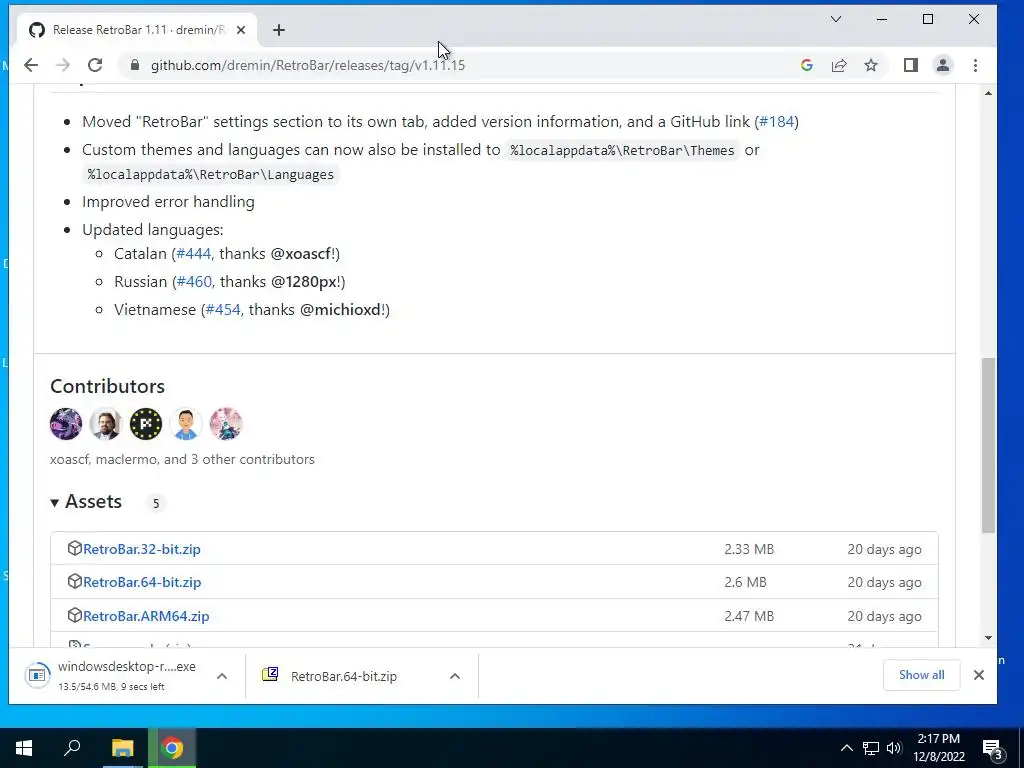View site security lock info
The width and height of the screenshot is (1024, 768).
(x=135, y=65)
